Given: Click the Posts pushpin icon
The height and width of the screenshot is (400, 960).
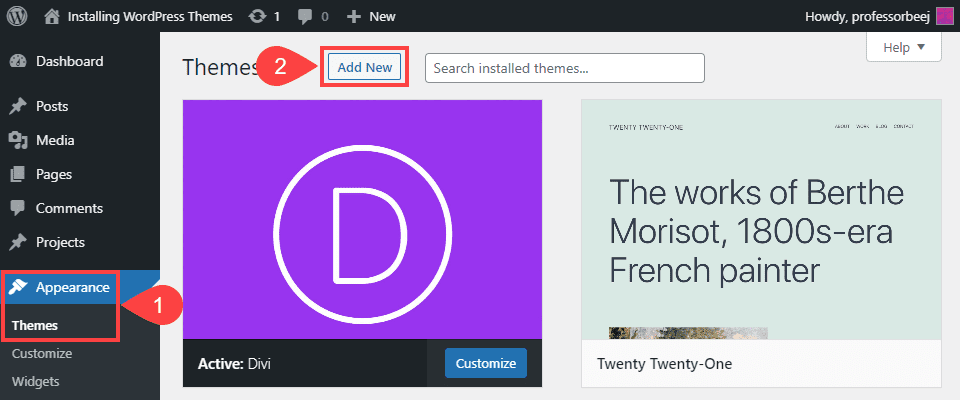Looking at the screenshot, I should tap(18, 106).
